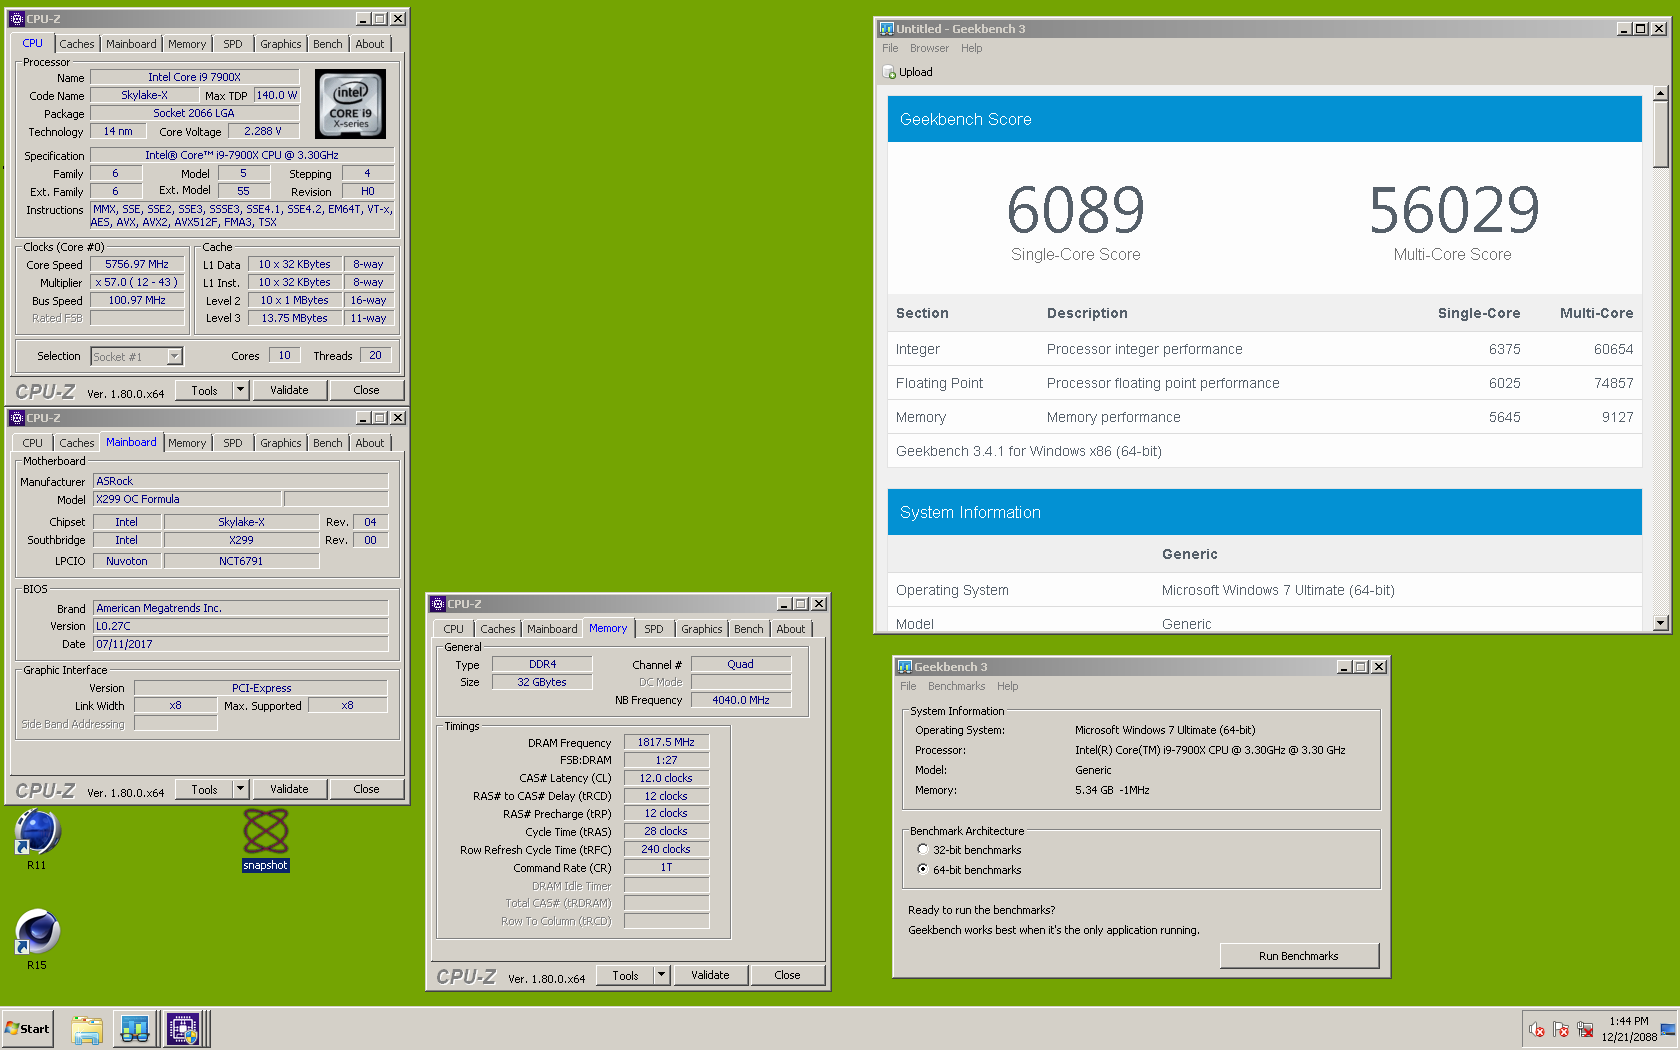Click the Upload icon in Geekbench toolbar
The height and width of the screenshot is (1050, 1680).
tap(889, 72)
